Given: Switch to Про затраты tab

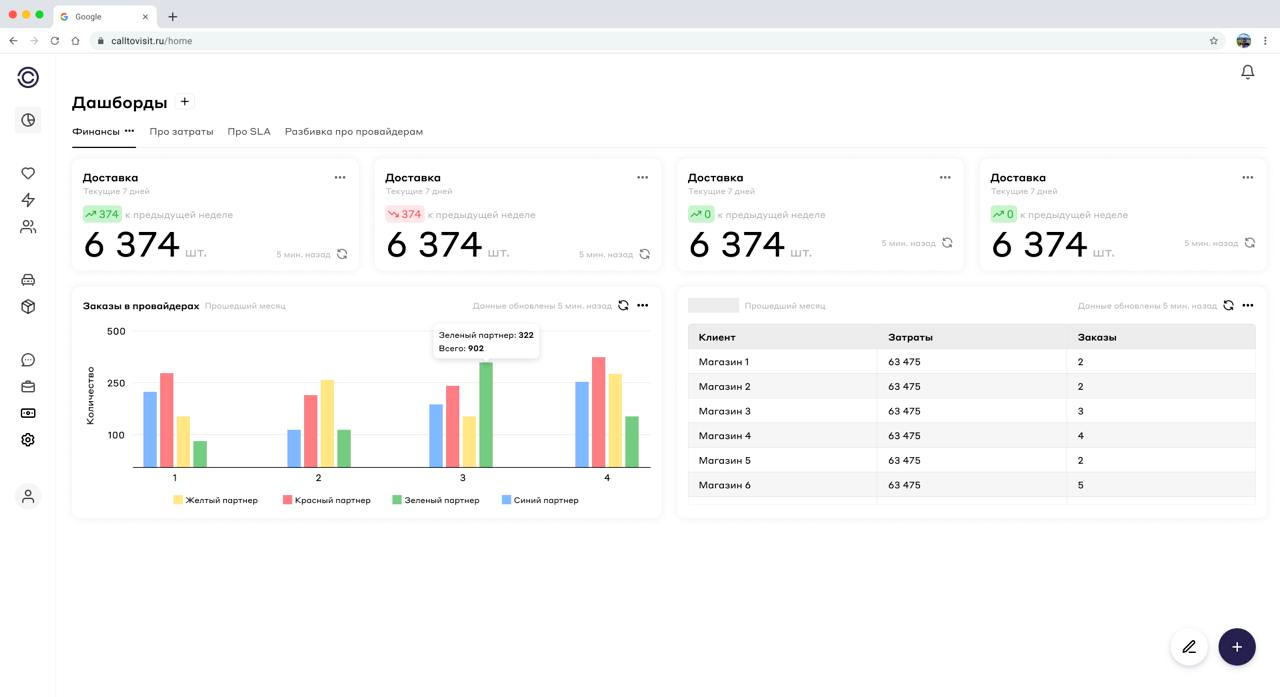Looking at the screenshot, I should coord(181,131).
